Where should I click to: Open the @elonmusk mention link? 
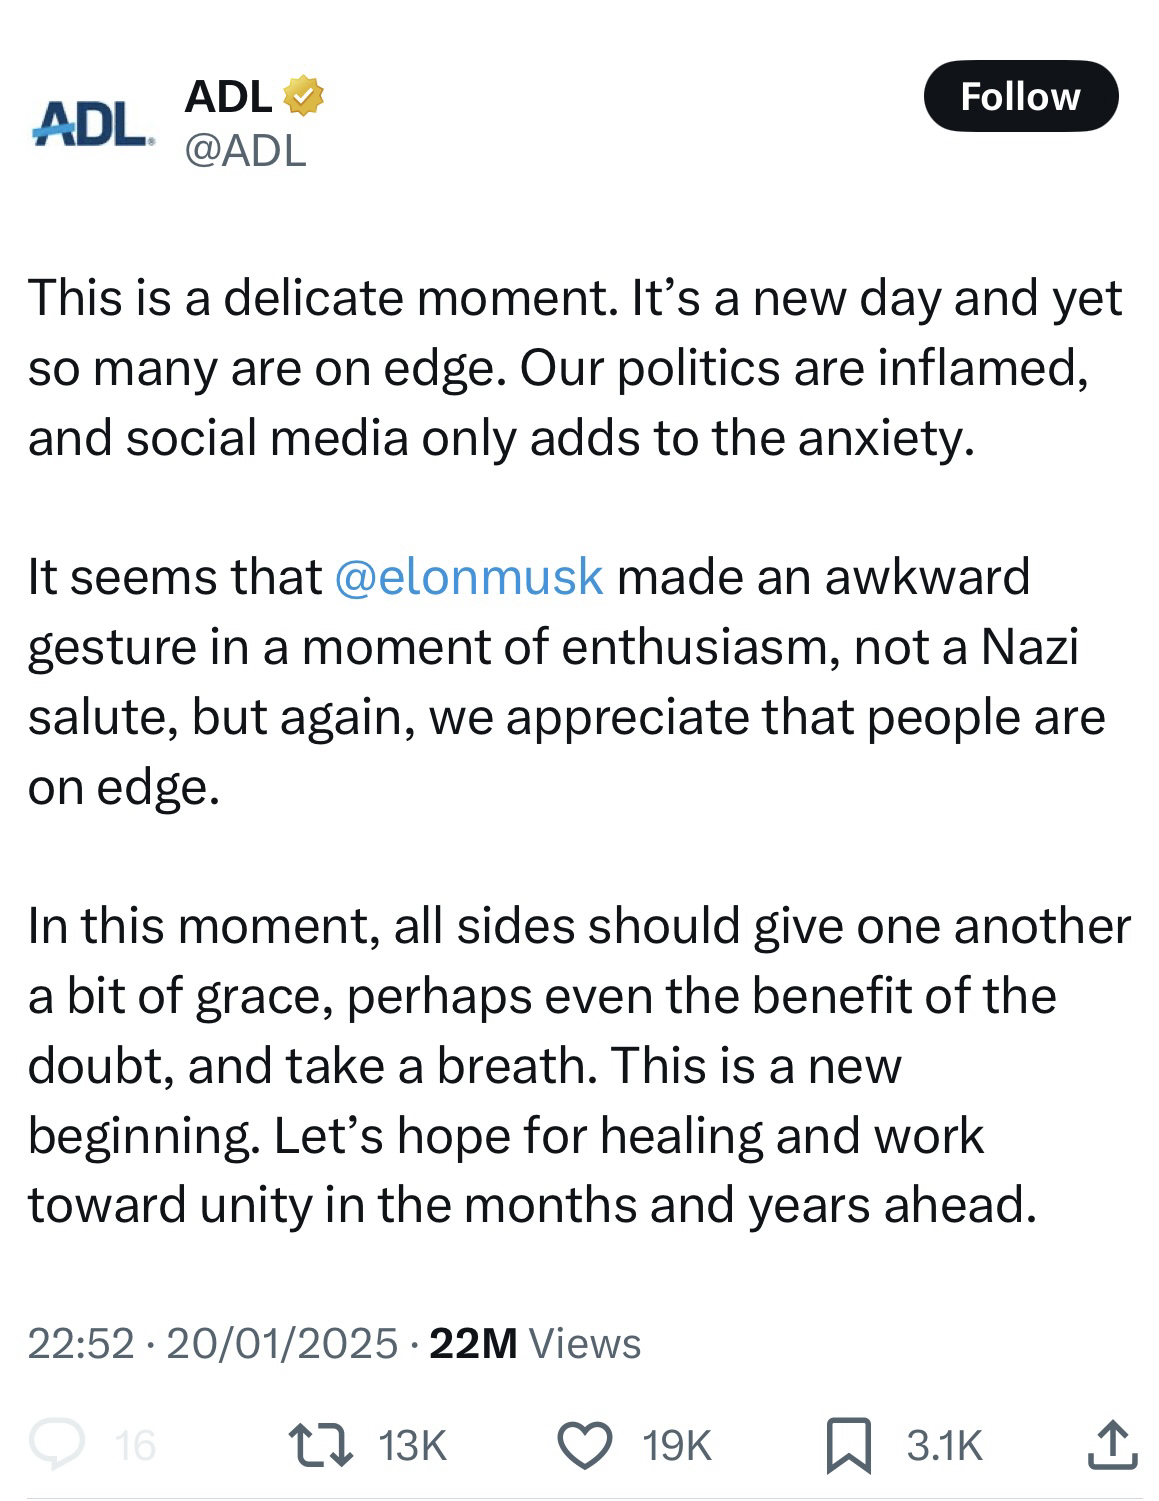click(469, 577)
